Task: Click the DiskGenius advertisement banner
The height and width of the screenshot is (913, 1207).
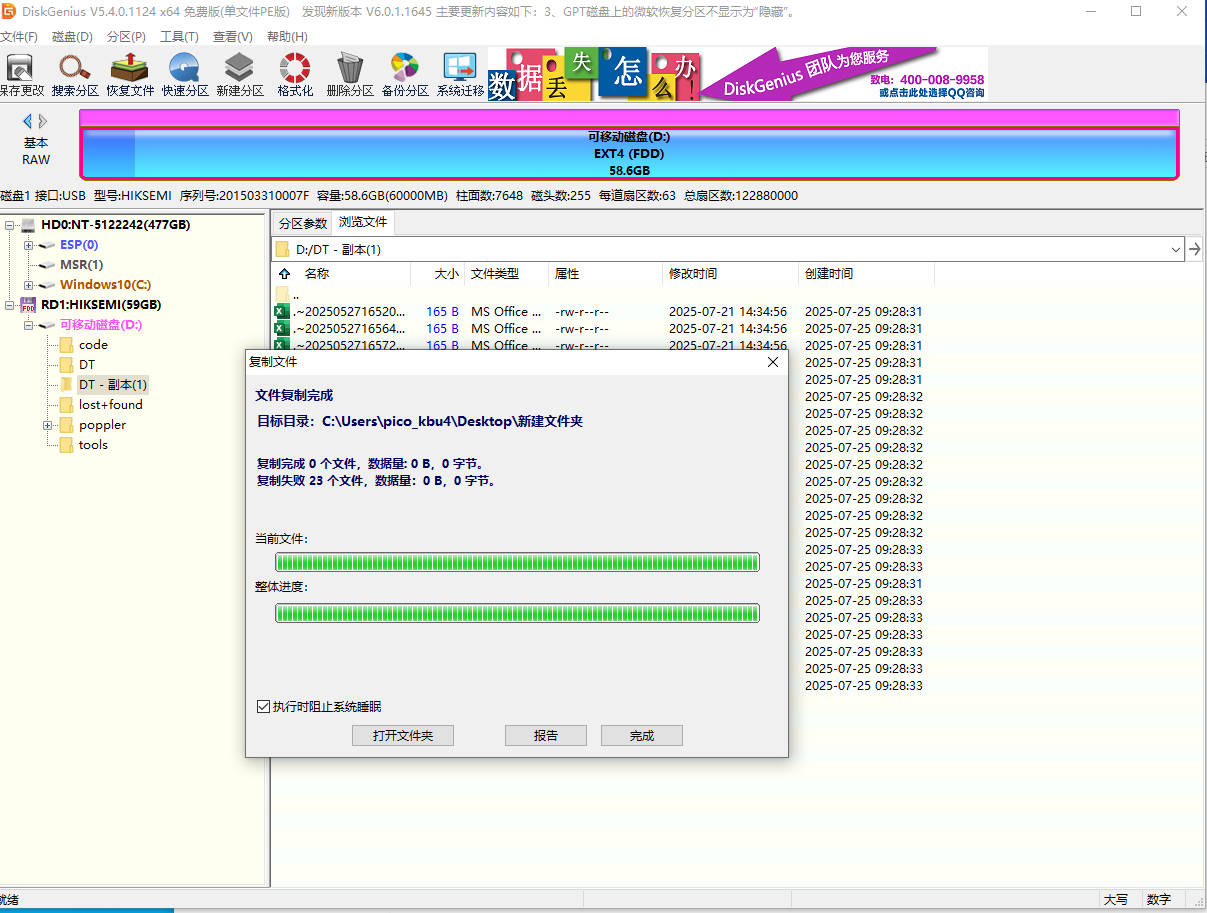Action: (x=738, y=74)
